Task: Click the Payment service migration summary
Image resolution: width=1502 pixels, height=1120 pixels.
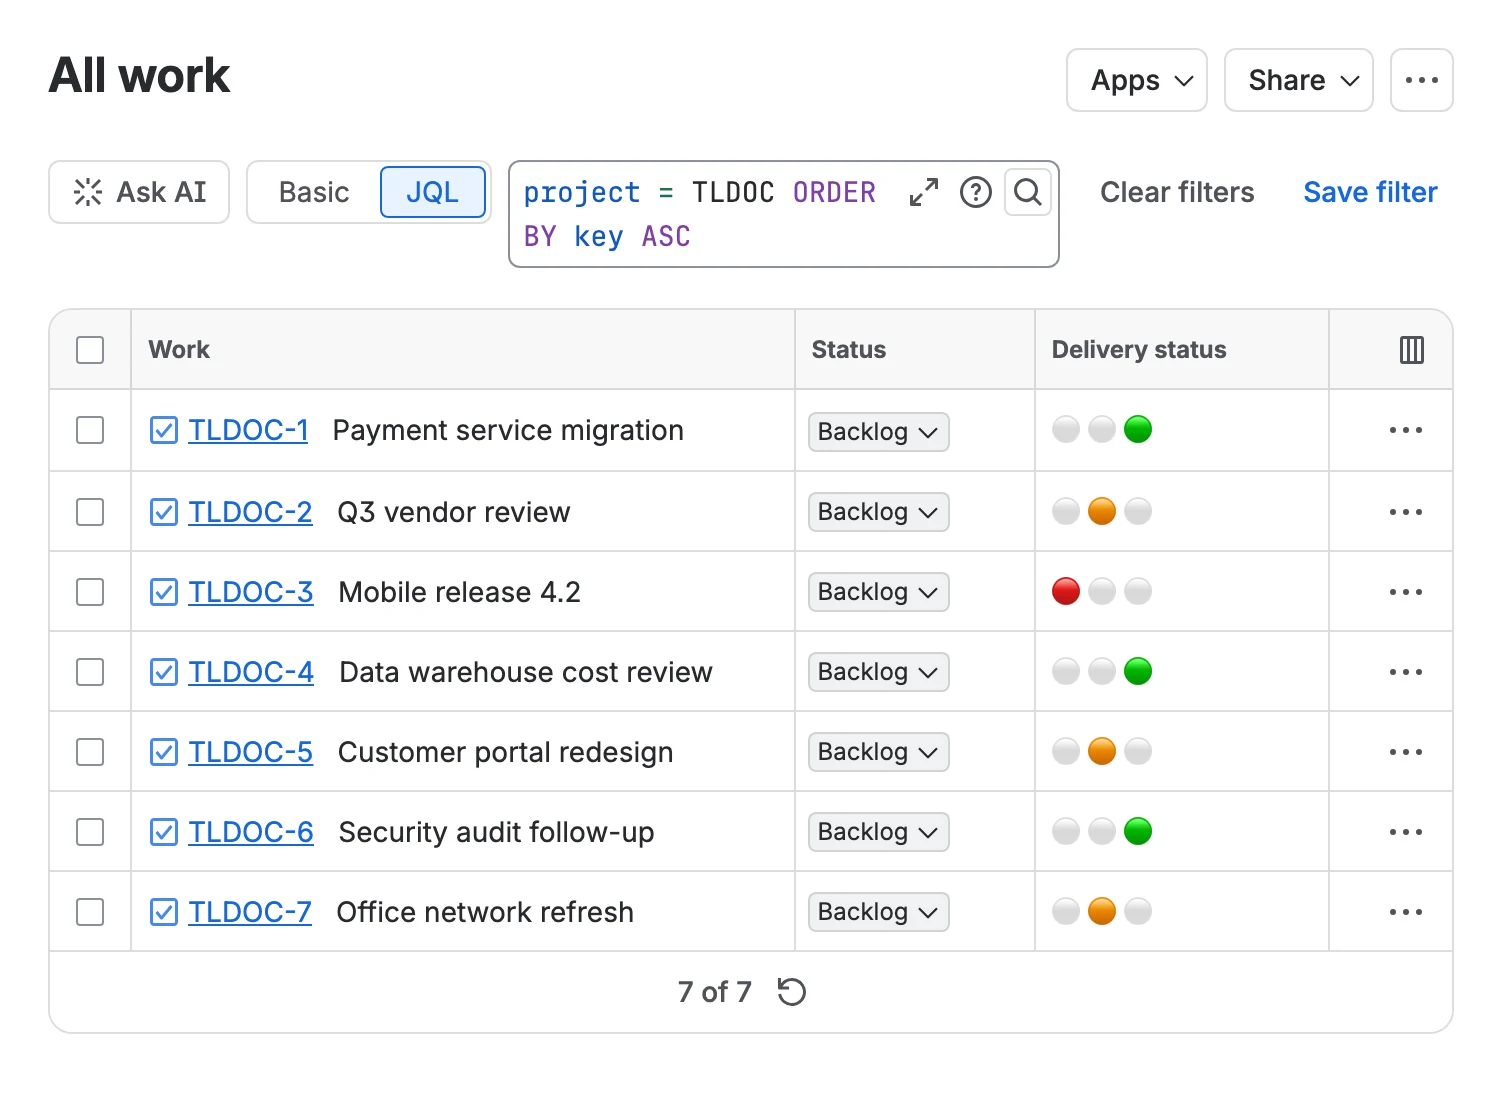Action: point(508,430)
